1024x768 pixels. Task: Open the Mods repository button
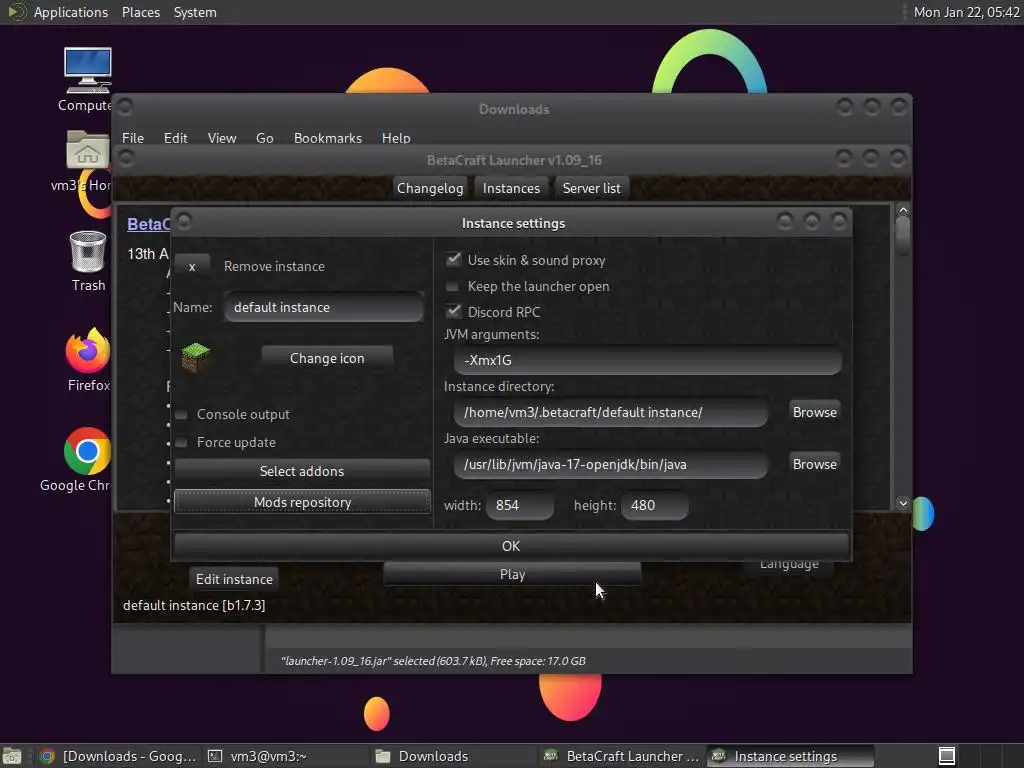click(x=302, y=502)
